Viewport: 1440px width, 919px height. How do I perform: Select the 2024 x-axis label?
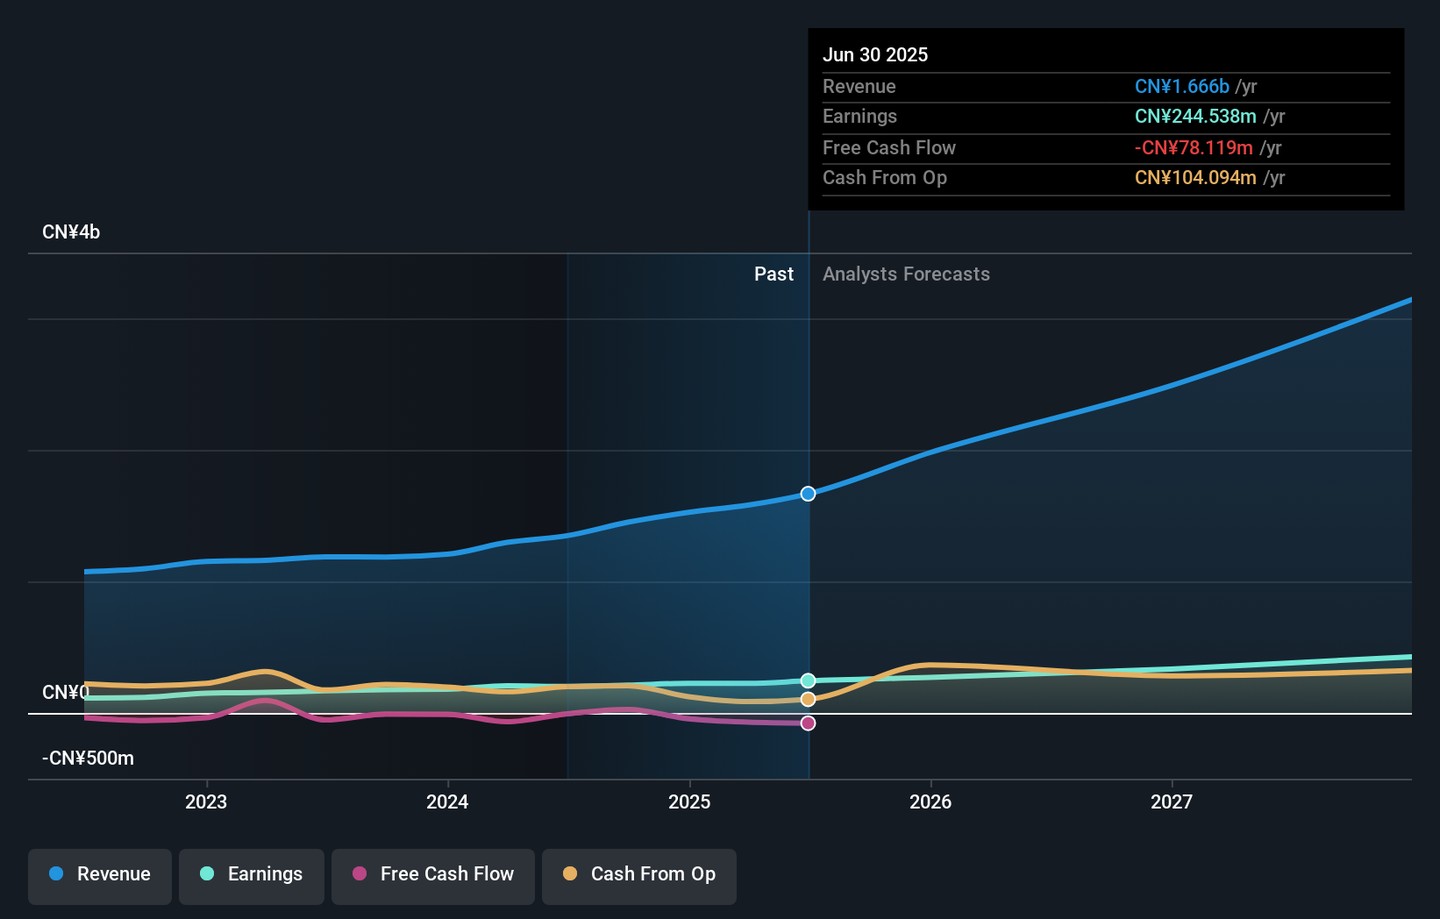447,802
